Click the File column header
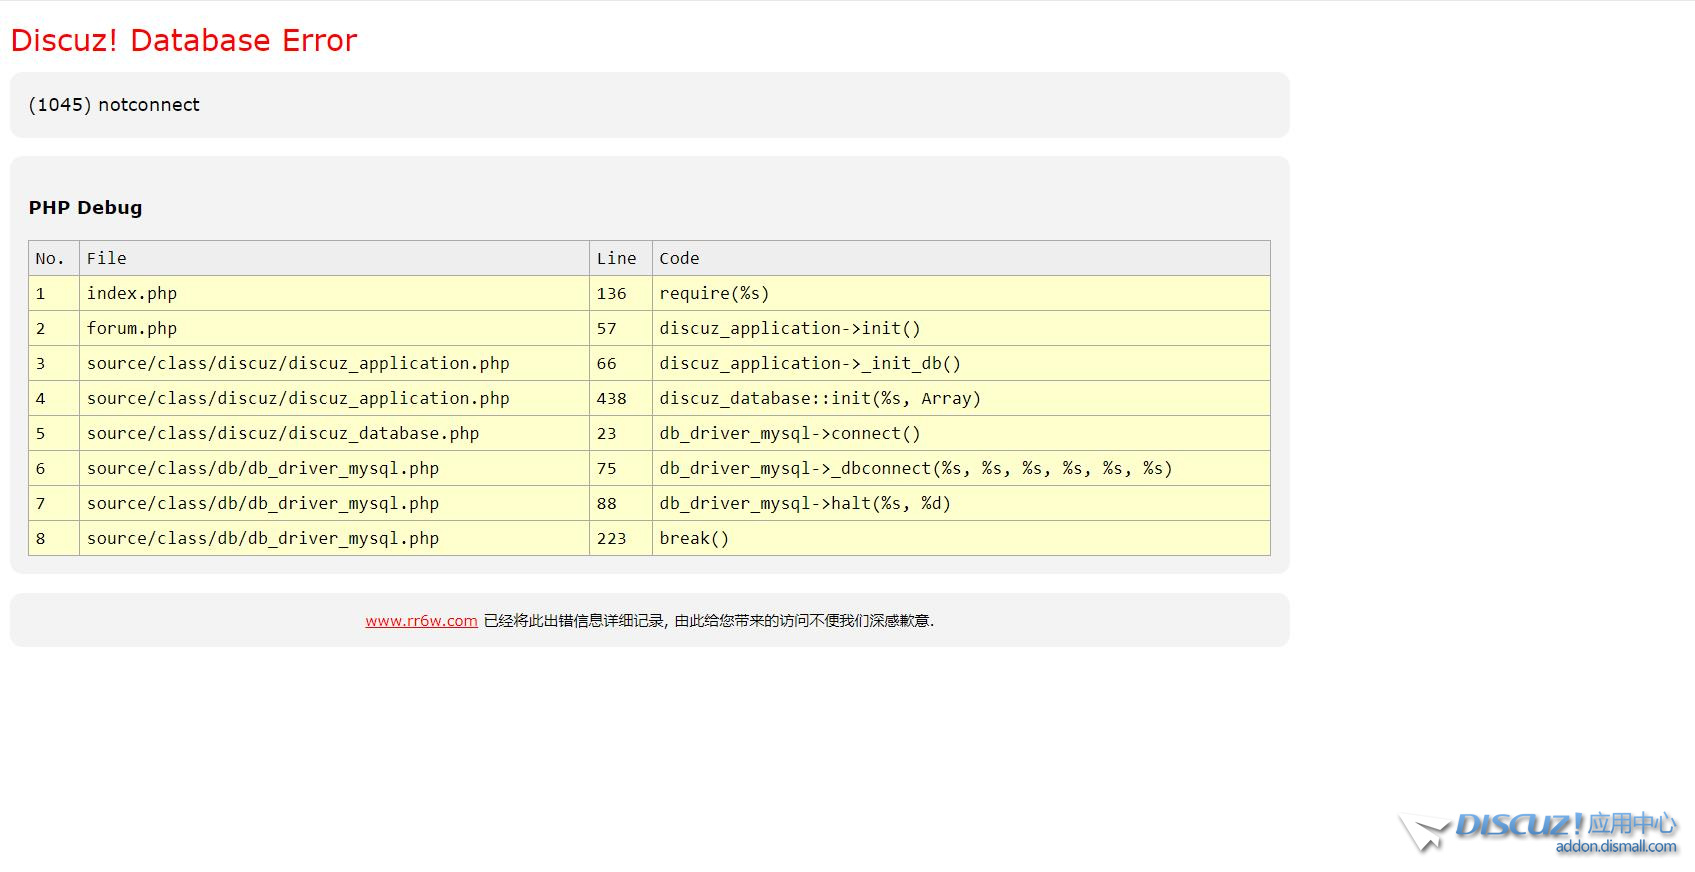The width and height of the screenshot is (1695, 872). 334,258
